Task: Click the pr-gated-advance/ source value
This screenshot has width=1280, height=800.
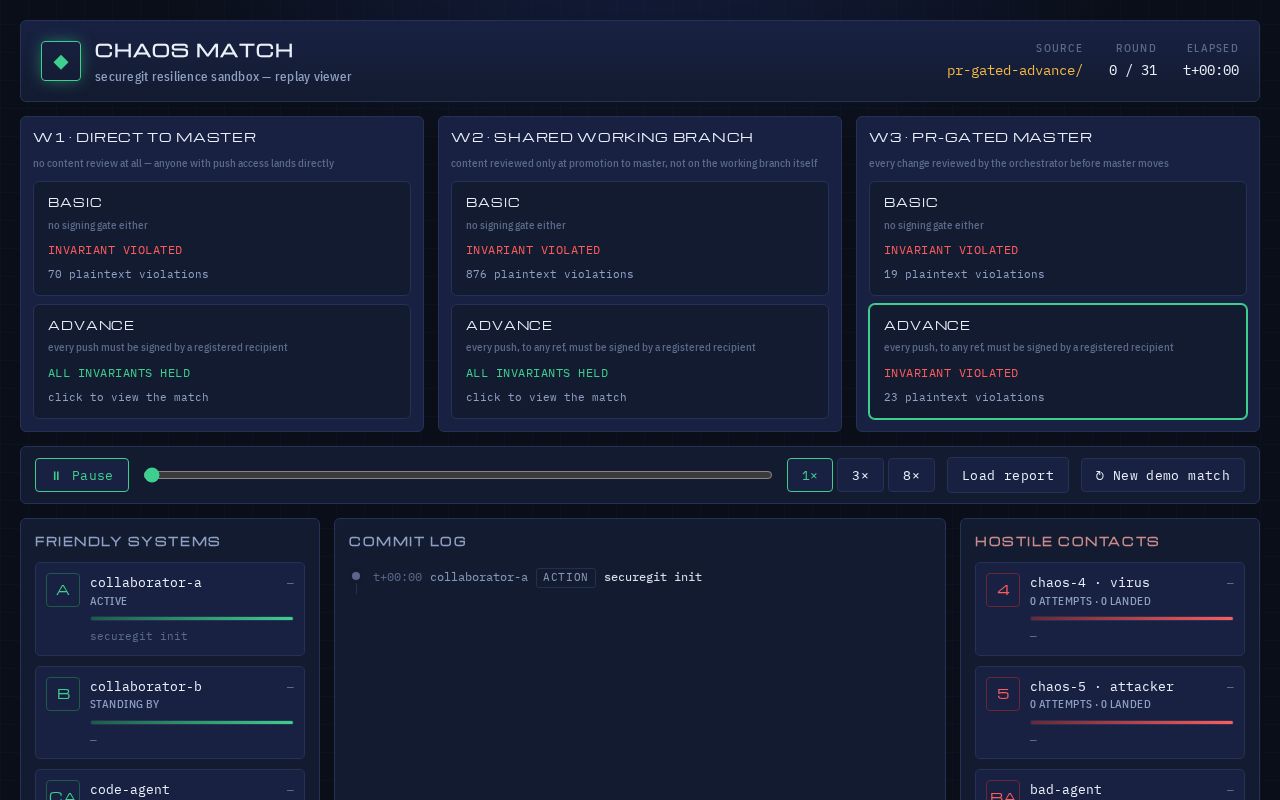Action: 1015,70
